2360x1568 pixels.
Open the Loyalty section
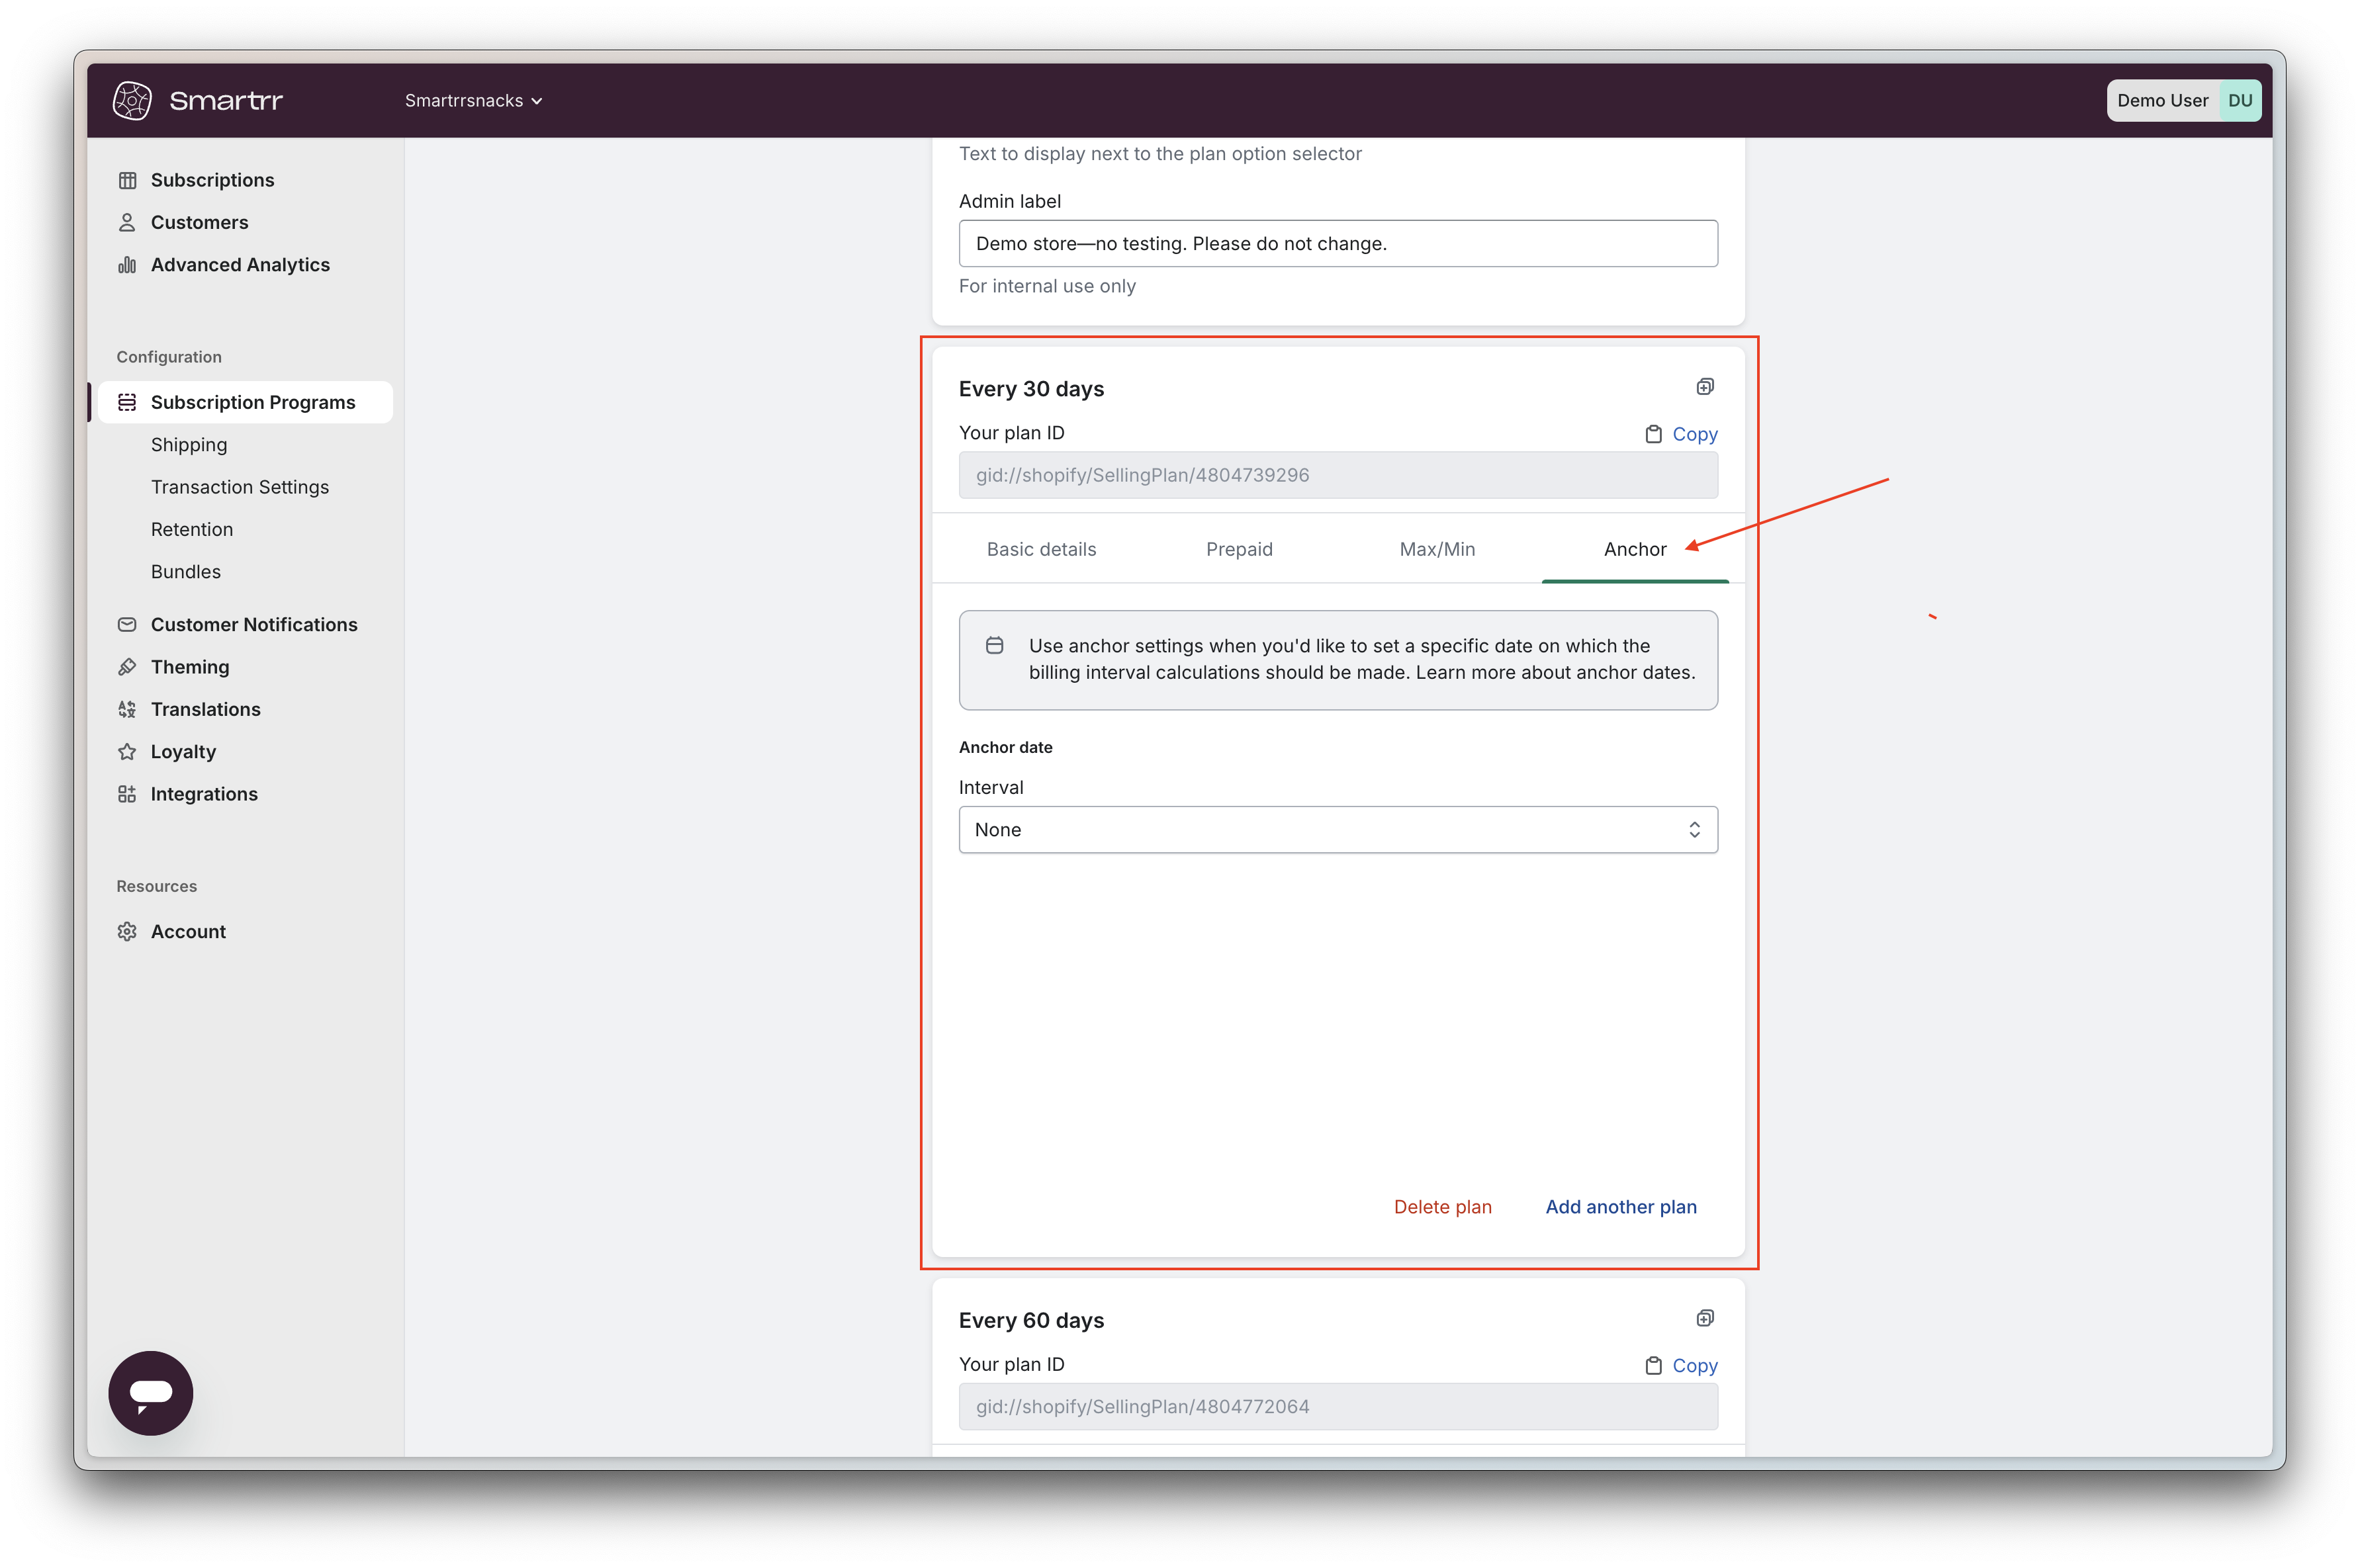183,752
